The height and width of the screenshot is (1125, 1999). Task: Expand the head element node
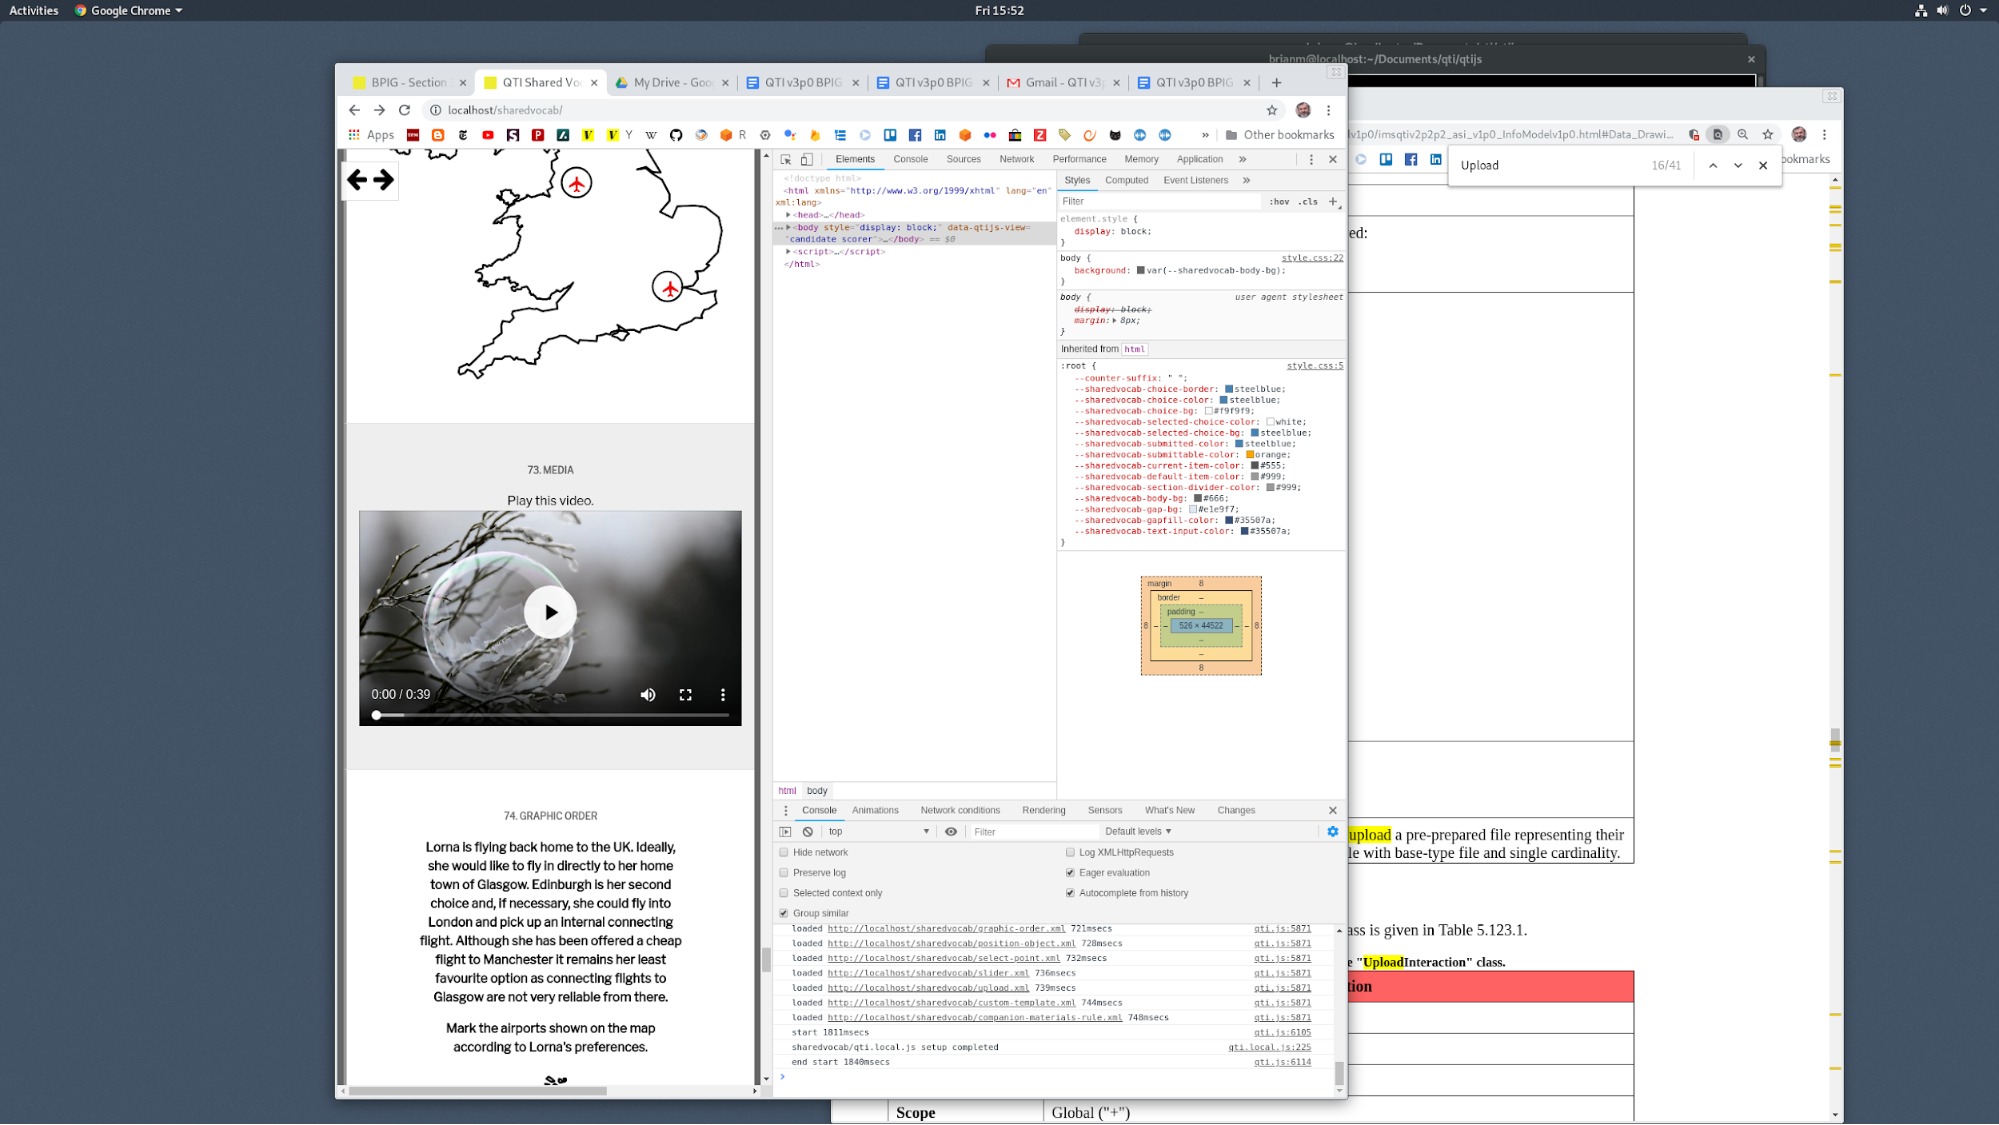tap(789, 215)
